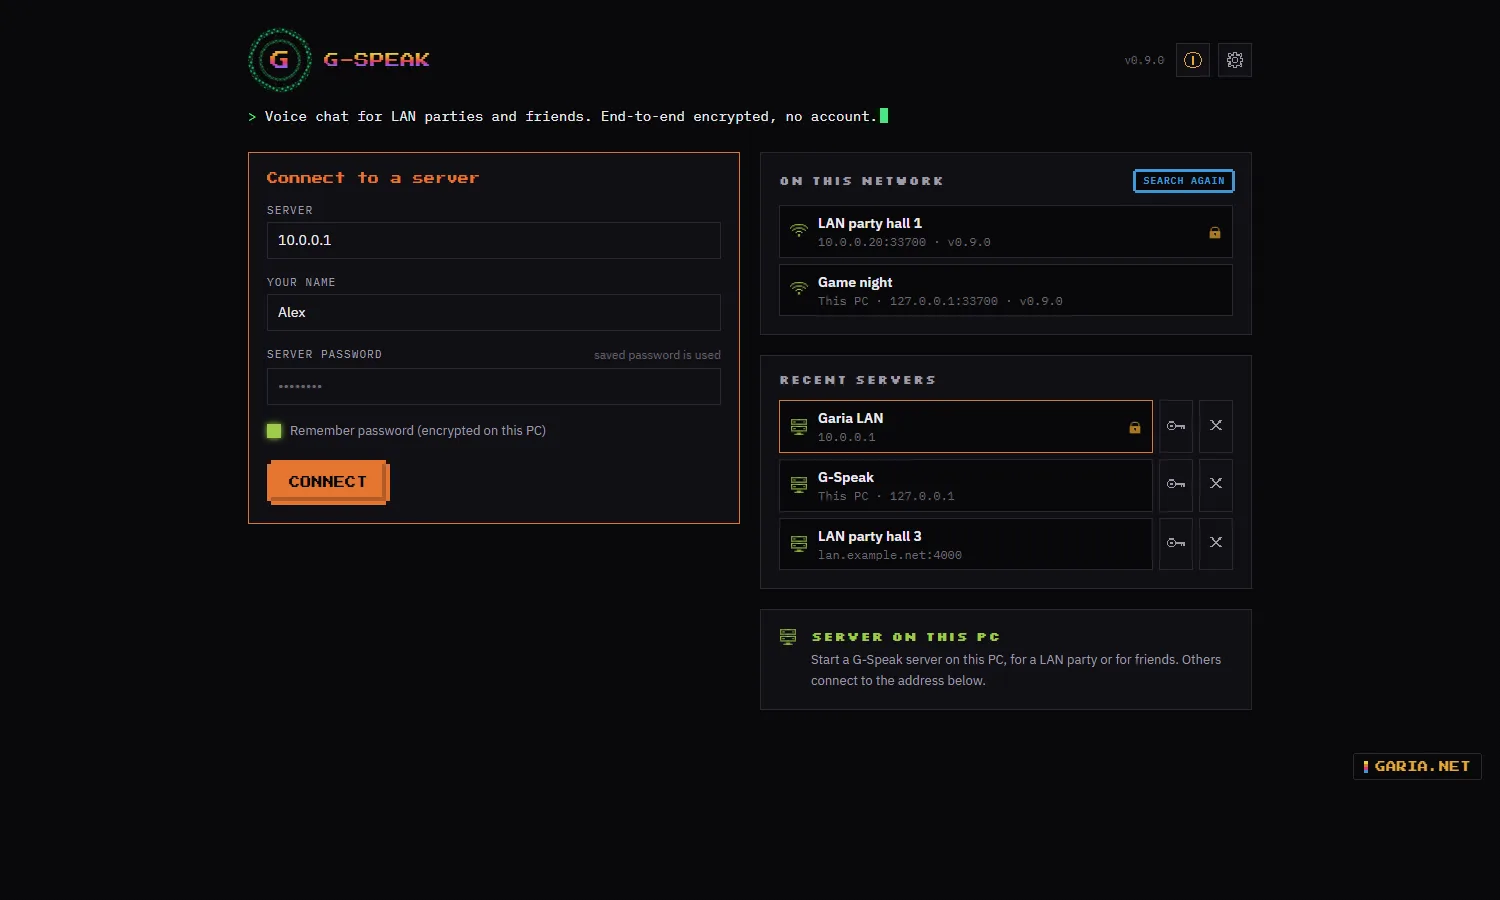The width and height of the screenshot is (1500, 900).
Task: Toggle Remember password checkbox
Action: coord(274,431)
